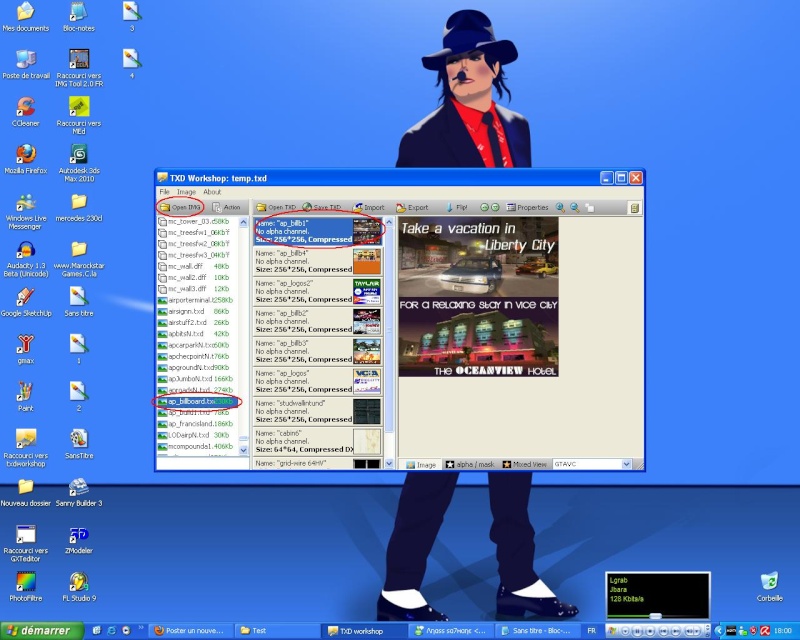Switch to Poster un nouve... Firefox taskbar item
Viewport: 800px width, 640px height.
pyautogui.click(x=192, y=631)
